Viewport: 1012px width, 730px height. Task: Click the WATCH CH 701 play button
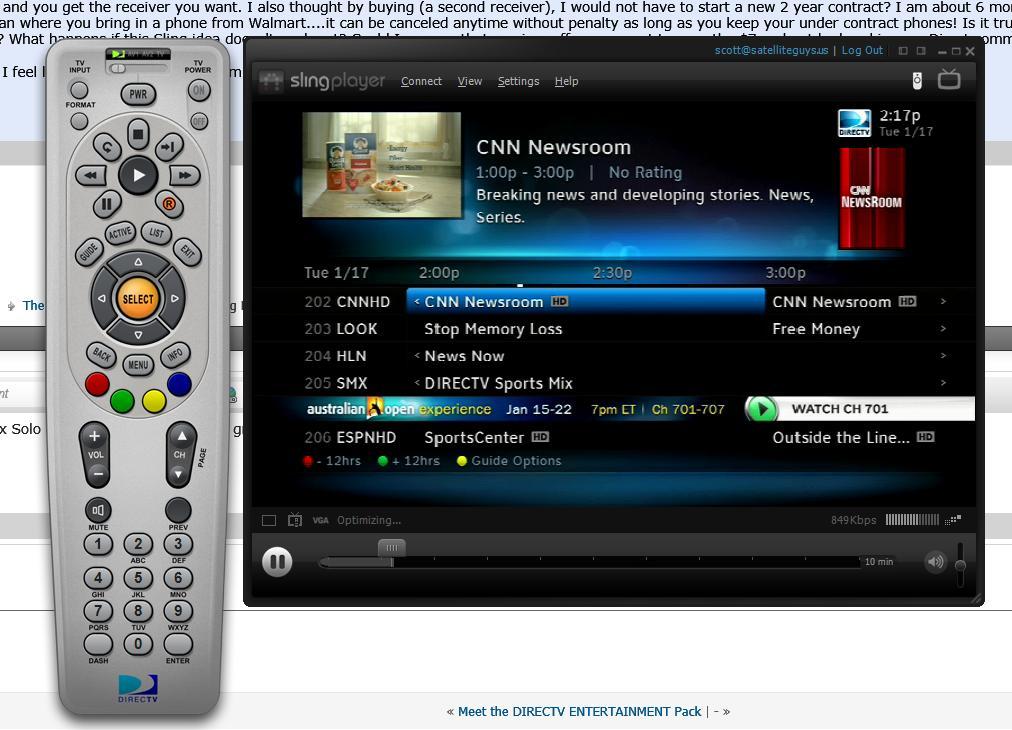(x=761, y=409)
